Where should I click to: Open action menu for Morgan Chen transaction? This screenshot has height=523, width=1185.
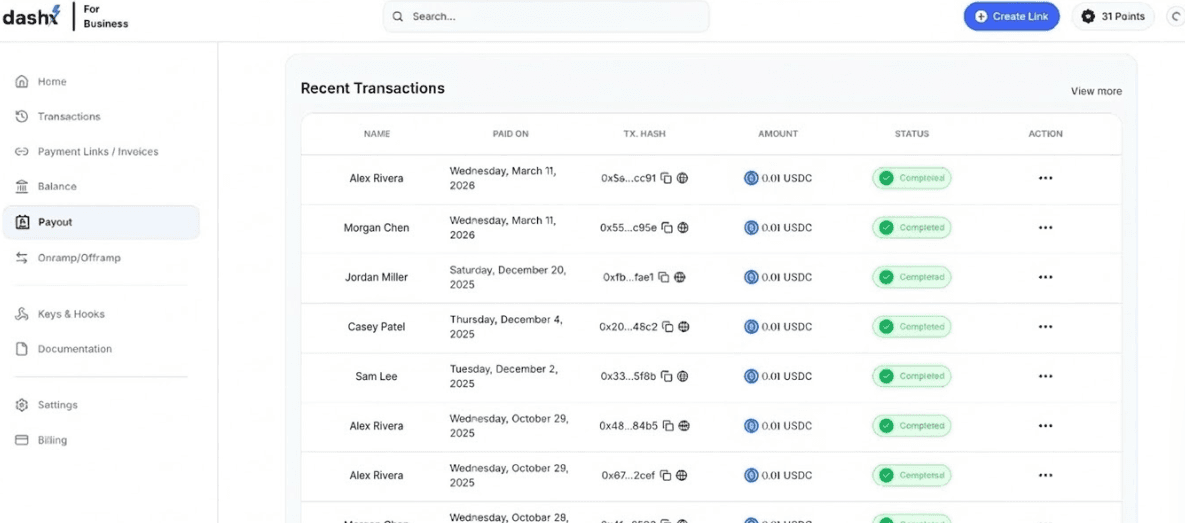pyautogui.click(x=1045, y=228)
